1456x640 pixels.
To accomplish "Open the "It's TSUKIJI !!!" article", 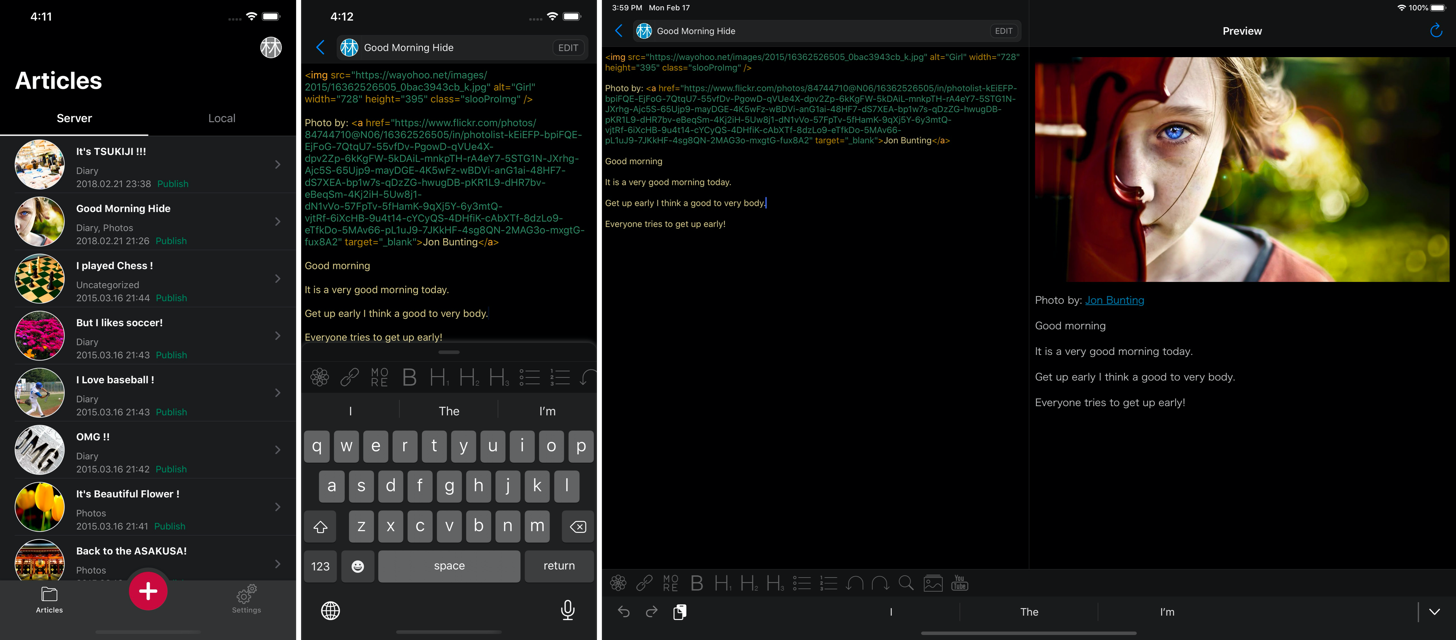I will [x=148, y=165].
